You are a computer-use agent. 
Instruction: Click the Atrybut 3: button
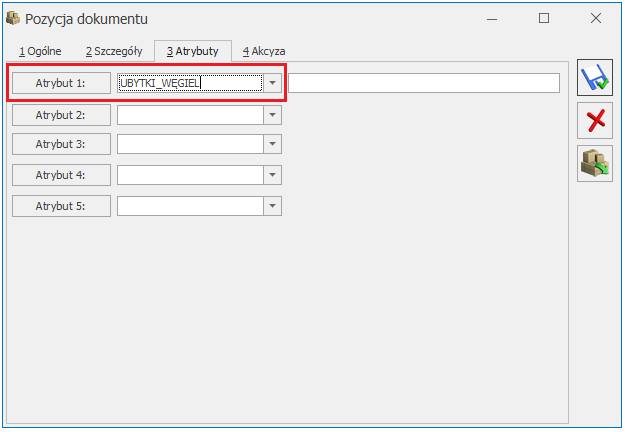[x=61, y=144]
